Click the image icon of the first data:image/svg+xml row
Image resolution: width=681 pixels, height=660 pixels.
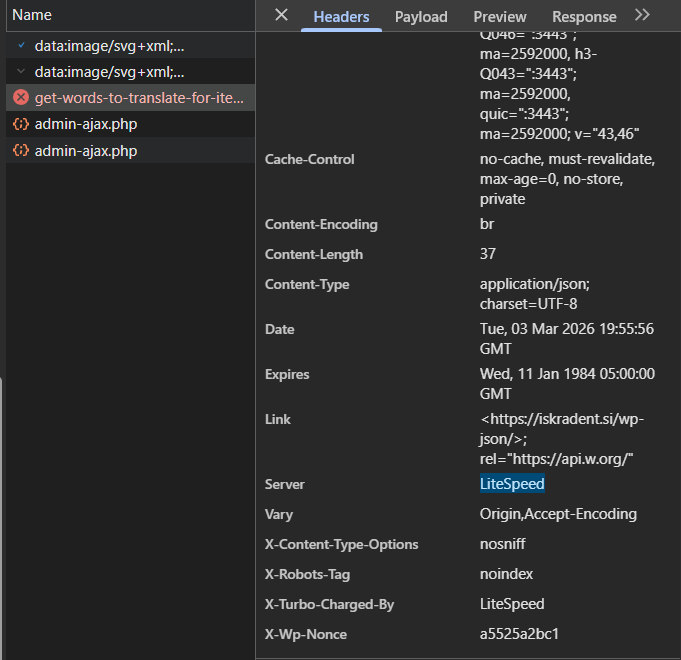(x=21, y=46)
